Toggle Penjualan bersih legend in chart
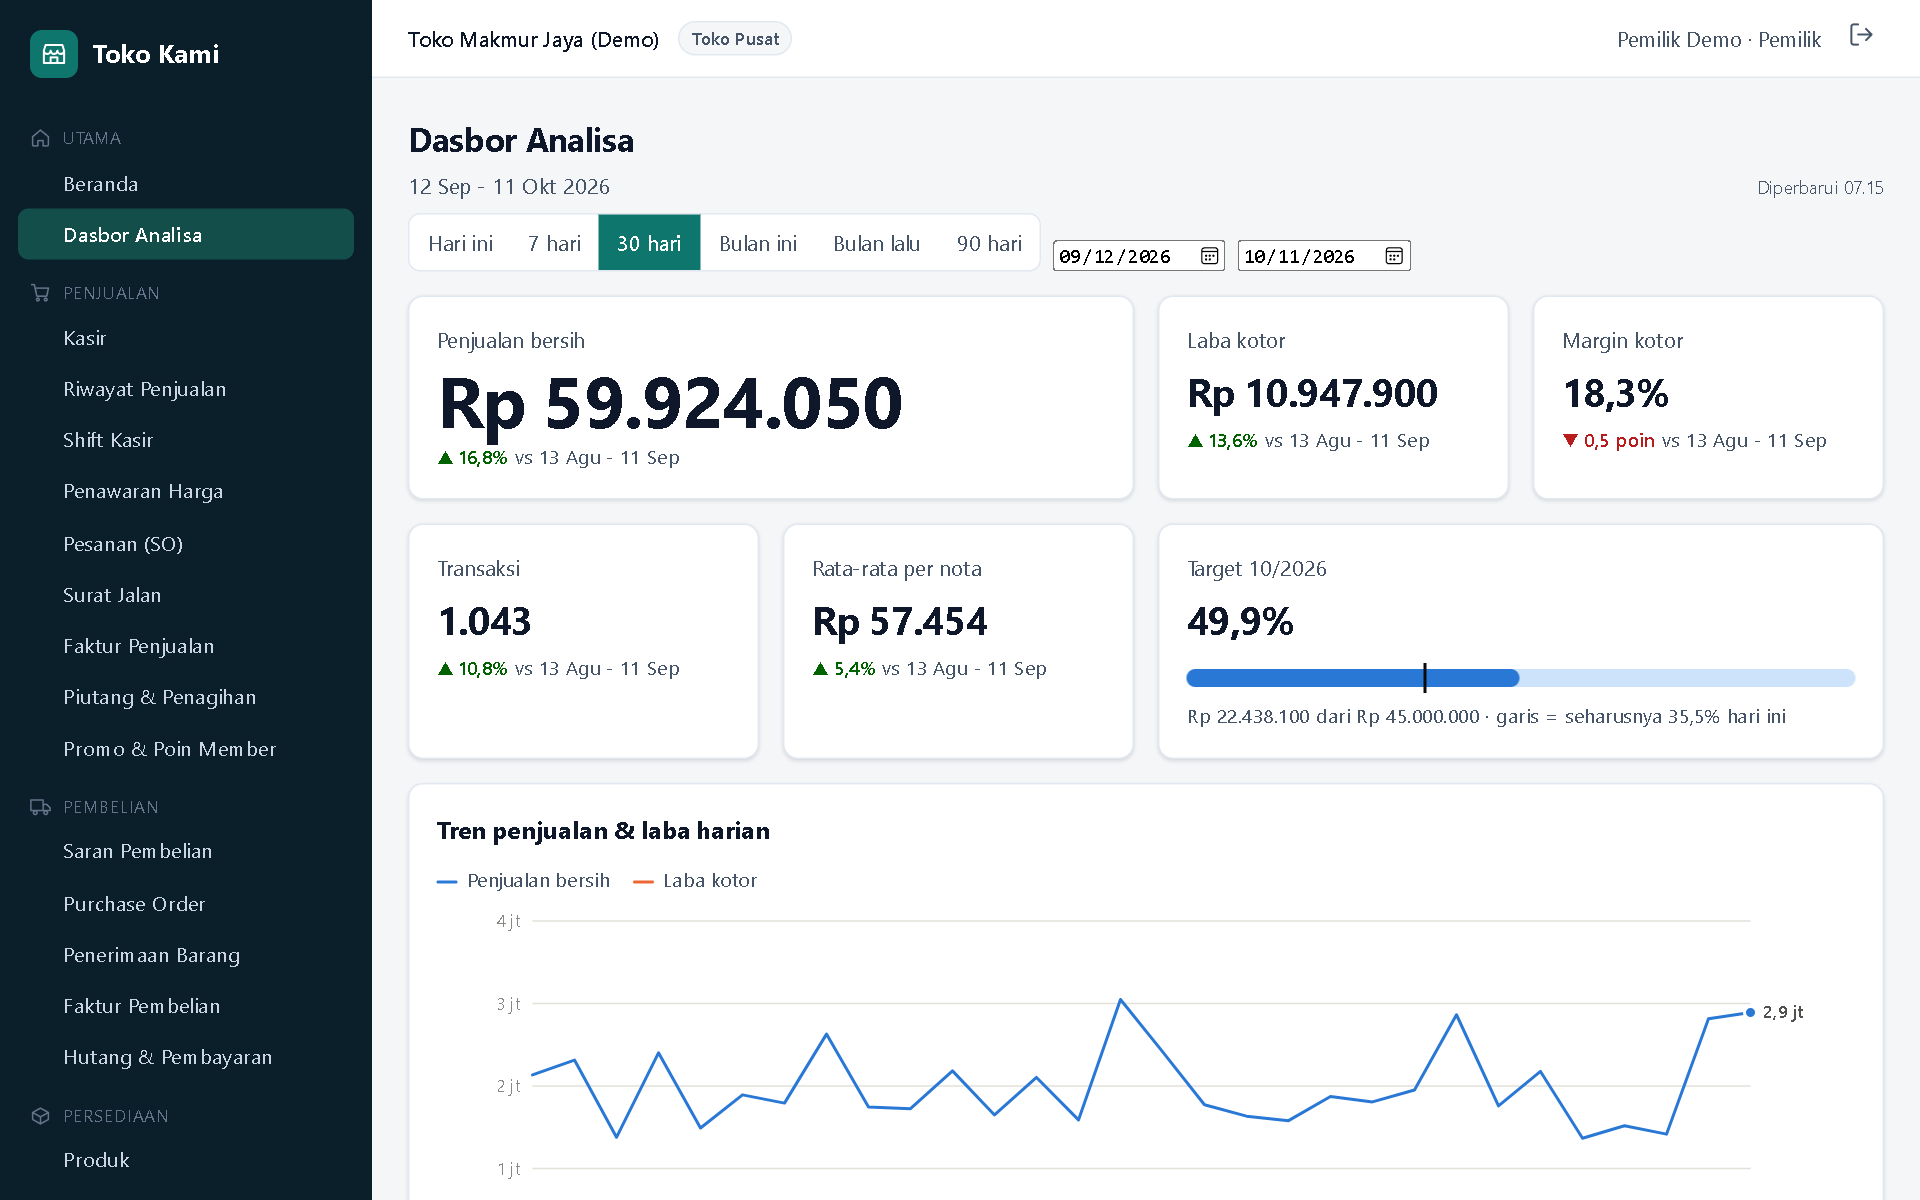1920x1200 pixels. [523, 881]
